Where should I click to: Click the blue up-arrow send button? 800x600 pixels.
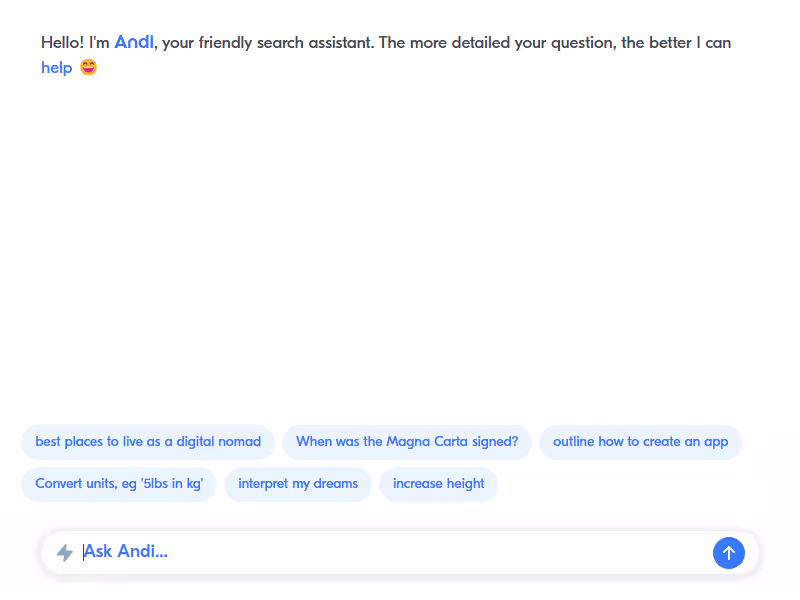pos(729,553)
